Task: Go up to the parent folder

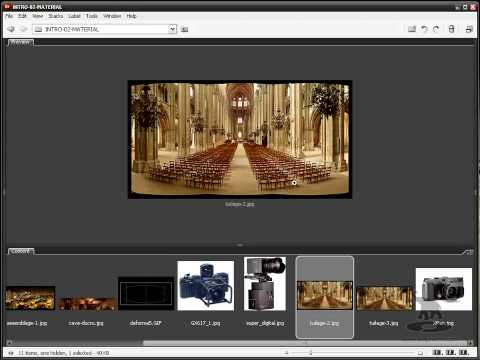Action: 184,29
